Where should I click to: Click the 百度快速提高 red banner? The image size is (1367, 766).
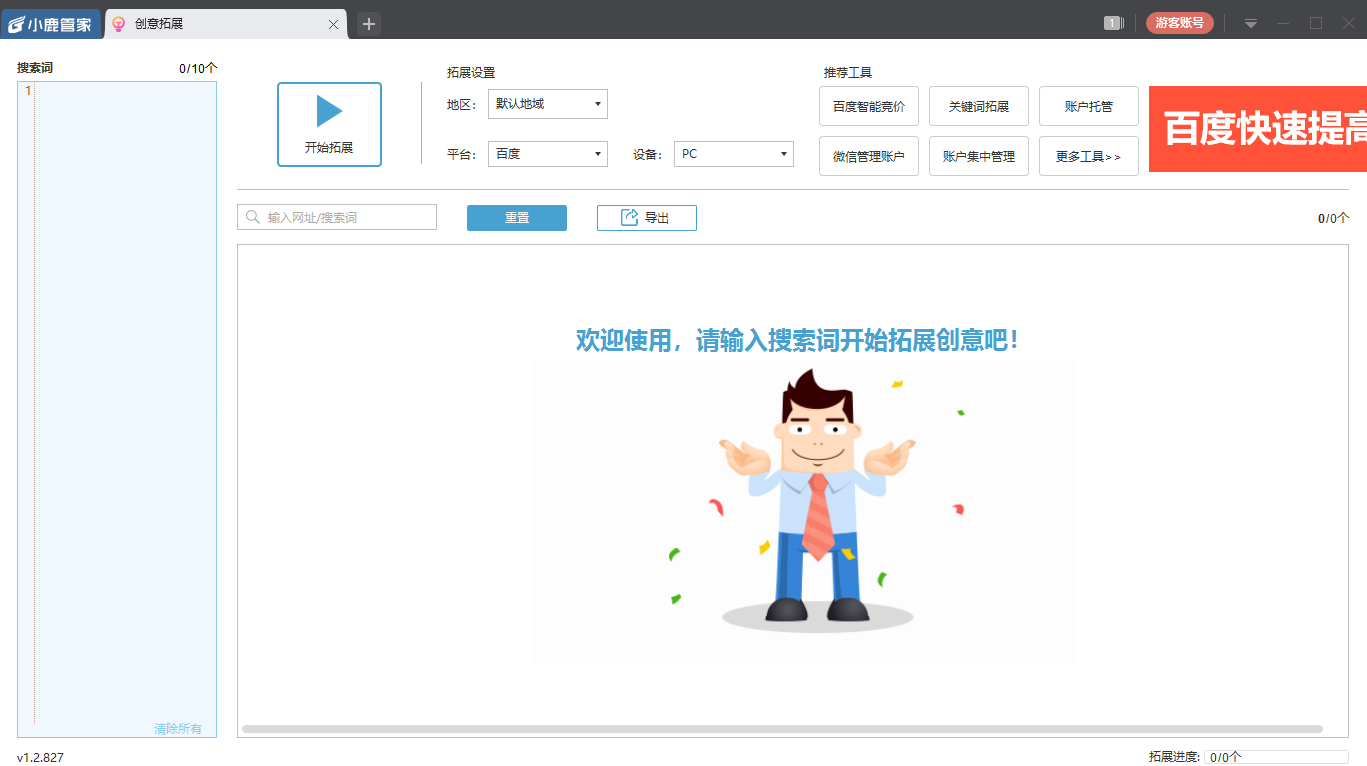click(1258, 129)
